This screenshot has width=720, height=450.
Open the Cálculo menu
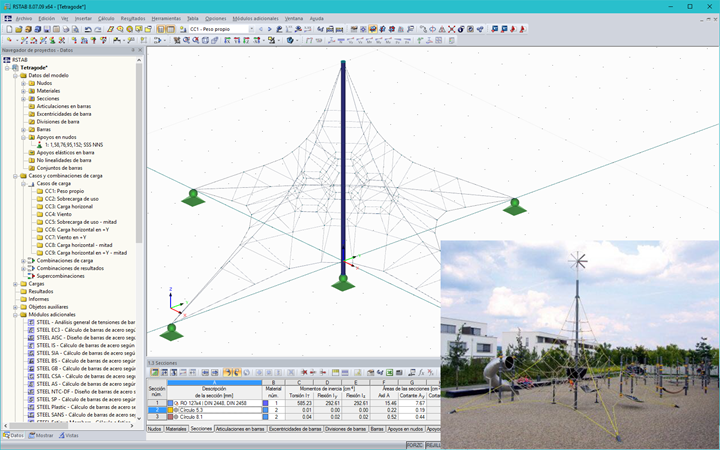coord(106,18)
